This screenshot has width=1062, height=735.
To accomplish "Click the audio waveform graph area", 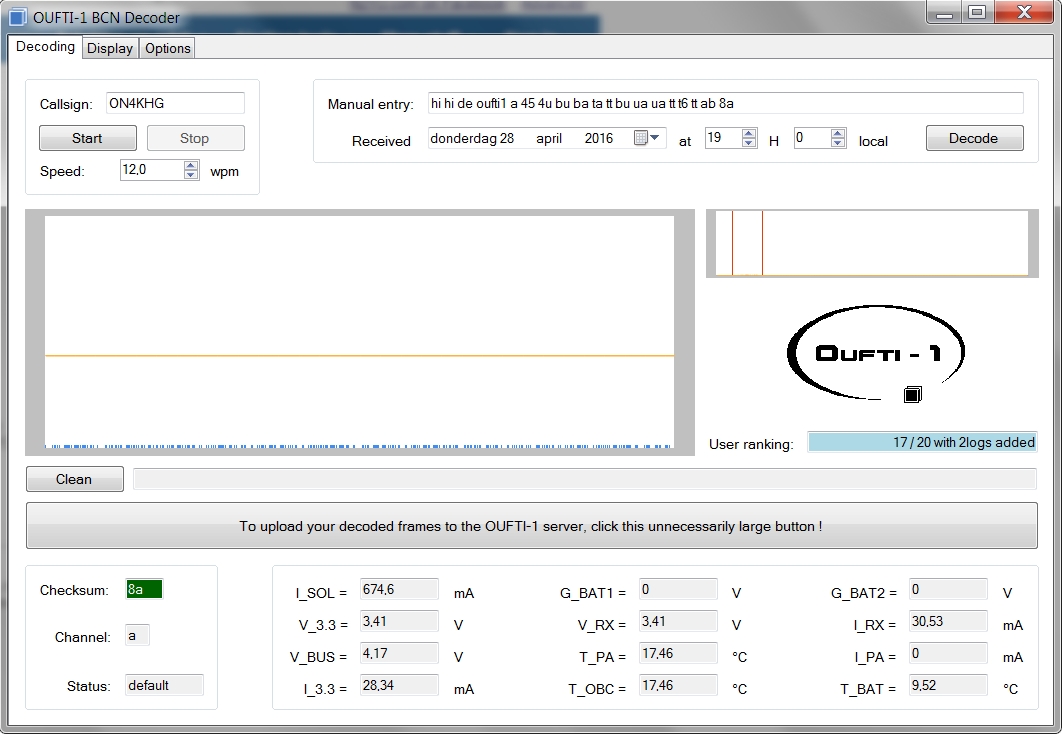I will 360,332.
